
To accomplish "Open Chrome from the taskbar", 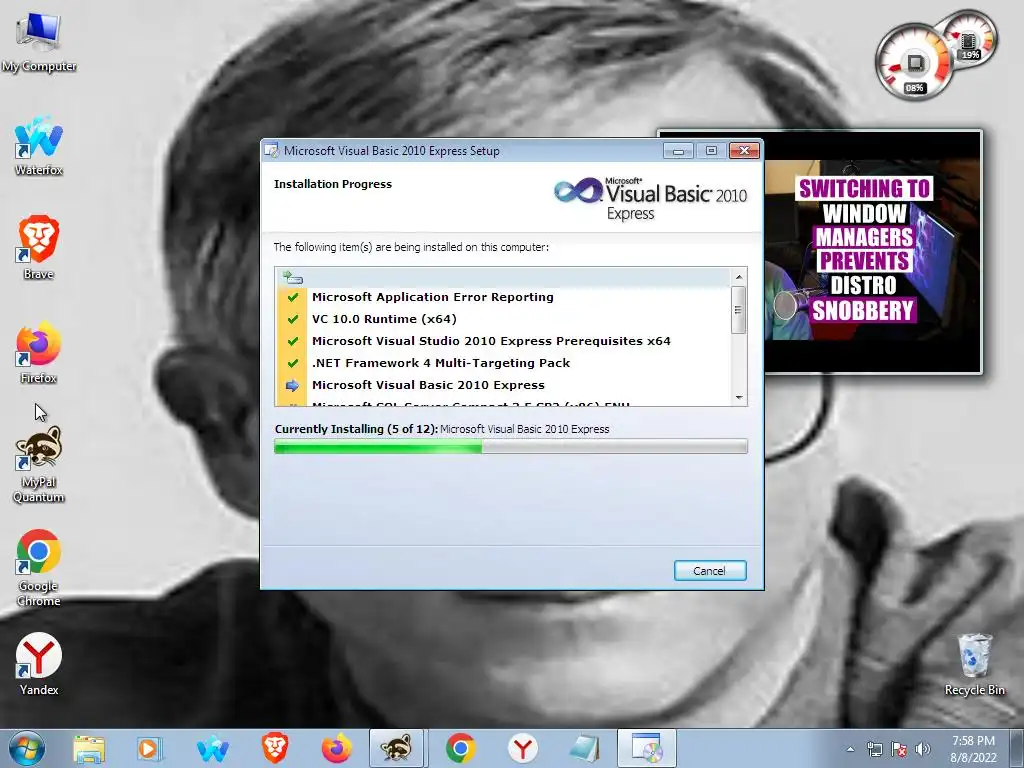I will click(x=460, y=749).
